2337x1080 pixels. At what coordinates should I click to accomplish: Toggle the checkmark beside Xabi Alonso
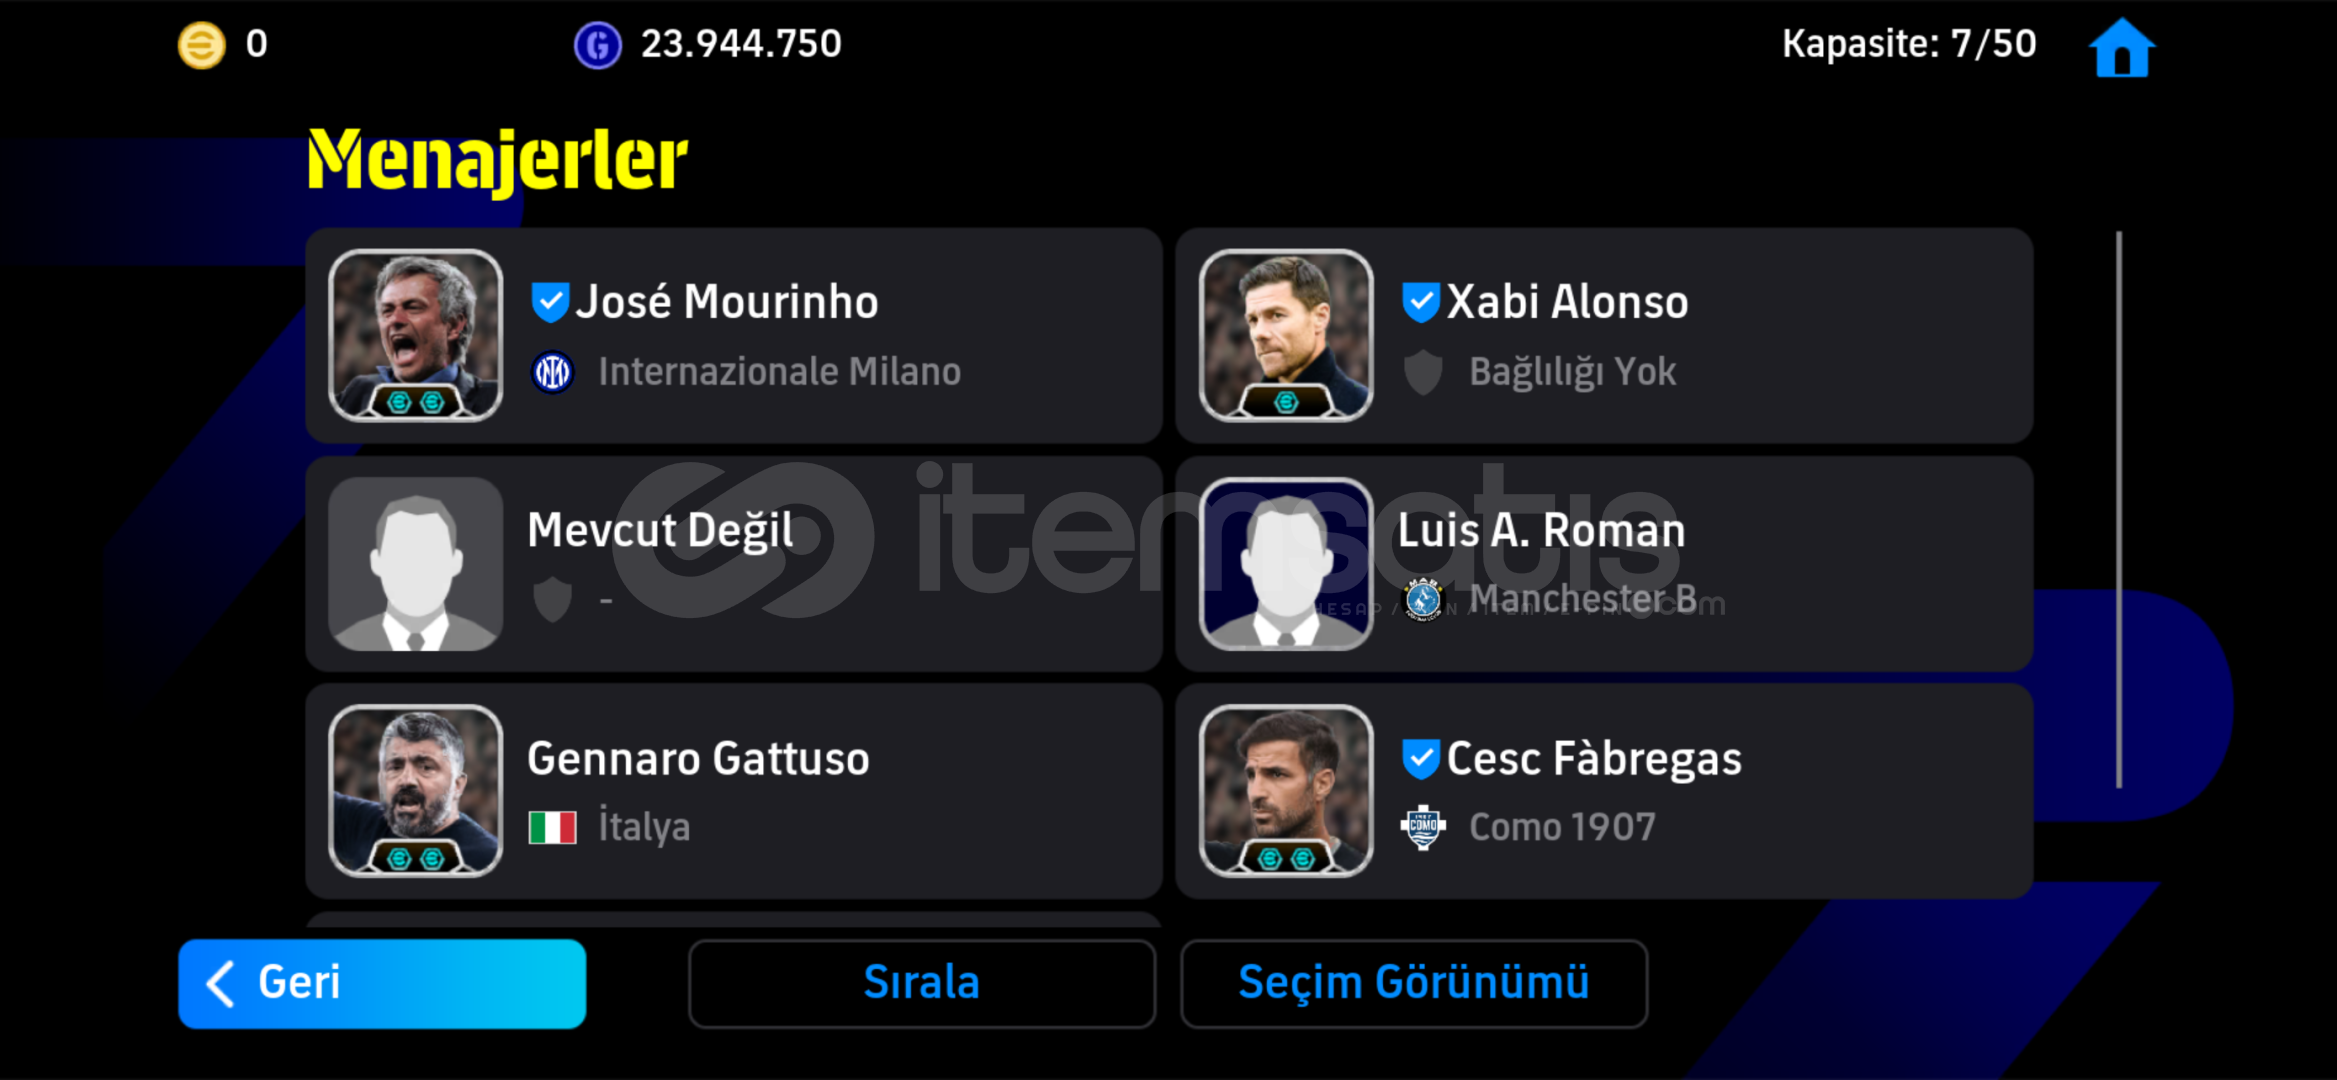[1420, 302]
